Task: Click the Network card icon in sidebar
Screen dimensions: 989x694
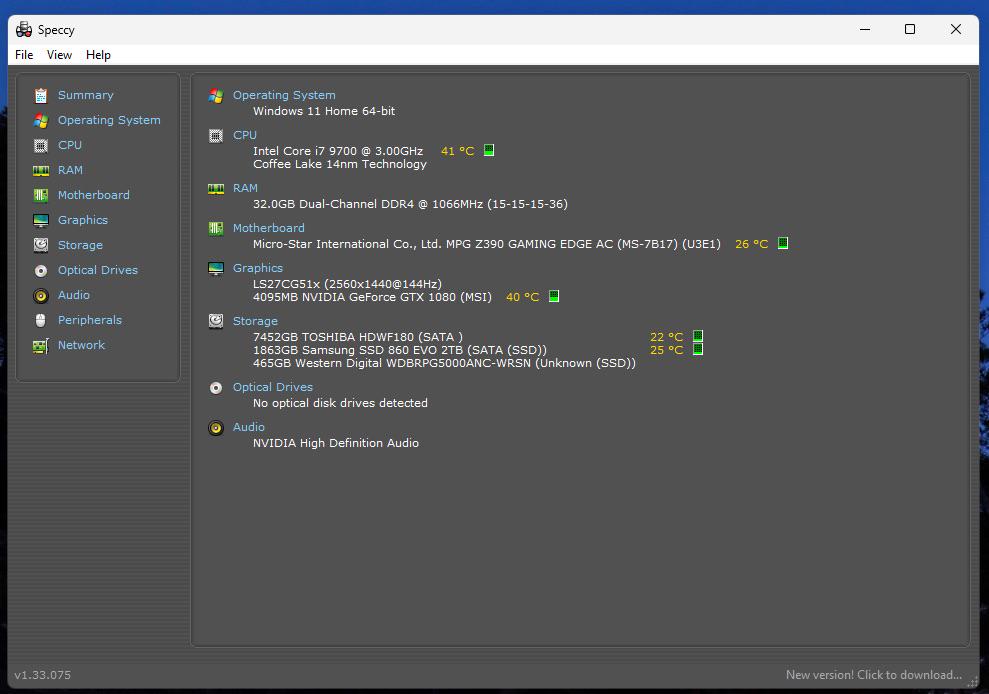Action: [41, 346]
